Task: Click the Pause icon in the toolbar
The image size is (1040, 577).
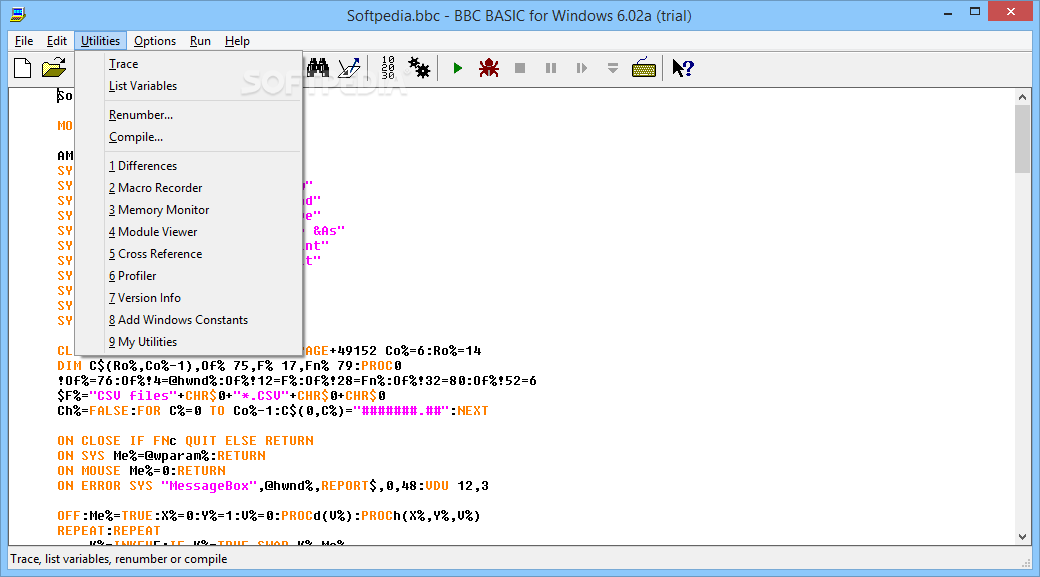Action: (x=551, y=68)
